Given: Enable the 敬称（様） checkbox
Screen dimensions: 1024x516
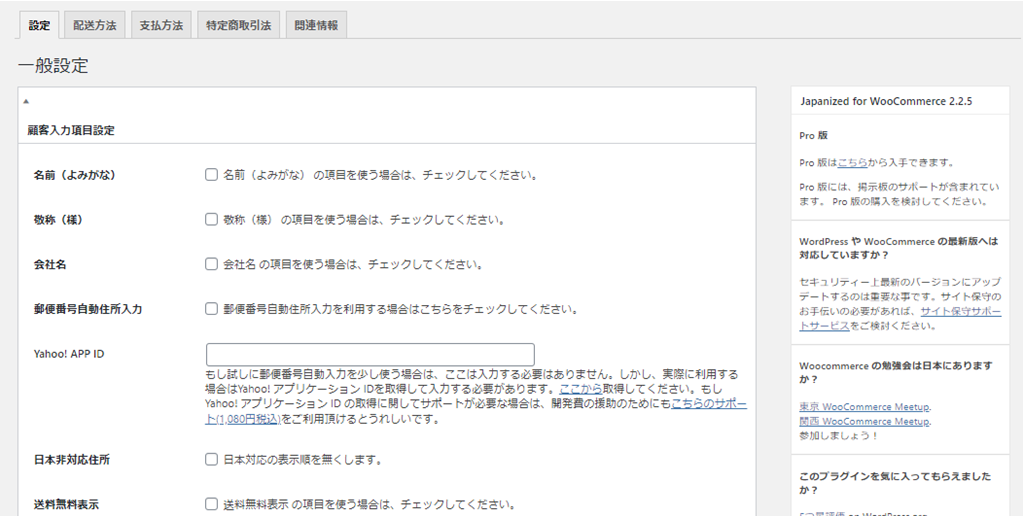Looking at the screenshot, I should point(211,220).
